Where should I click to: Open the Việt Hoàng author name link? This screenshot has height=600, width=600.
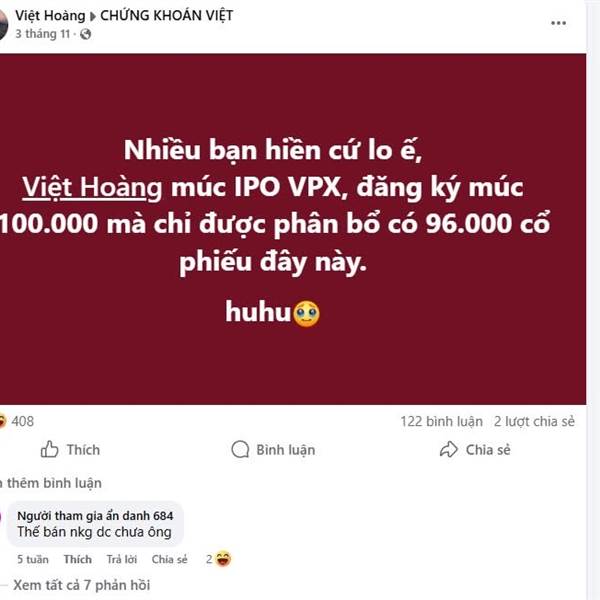[50, 16]
